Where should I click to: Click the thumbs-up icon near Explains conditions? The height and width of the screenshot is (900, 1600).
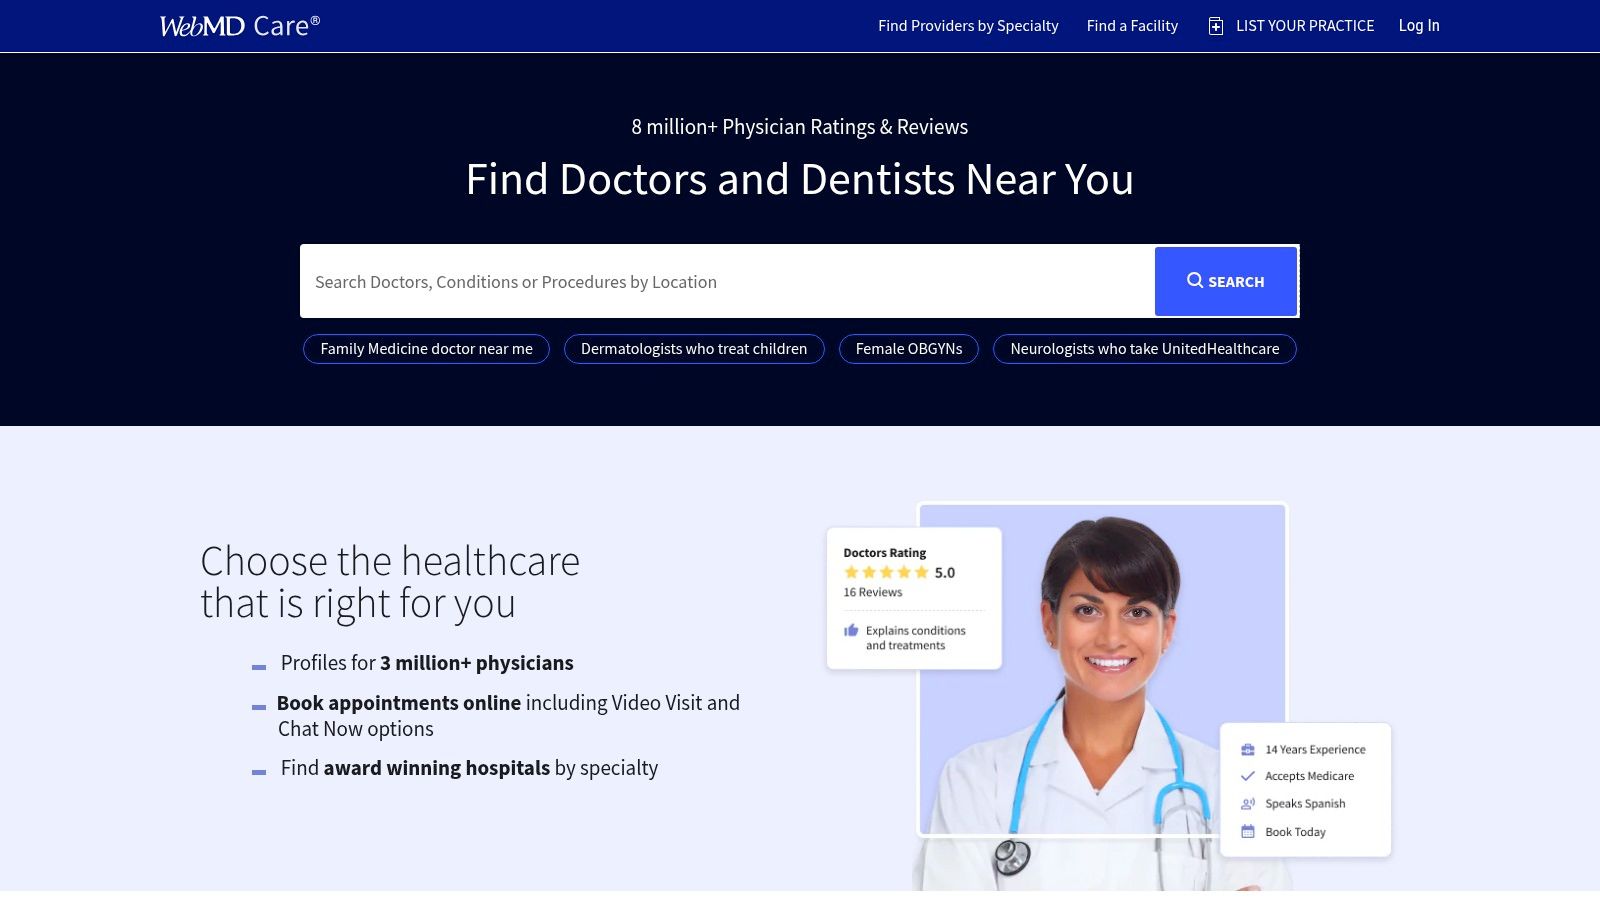pyautogui.click(x=851, y=630)
